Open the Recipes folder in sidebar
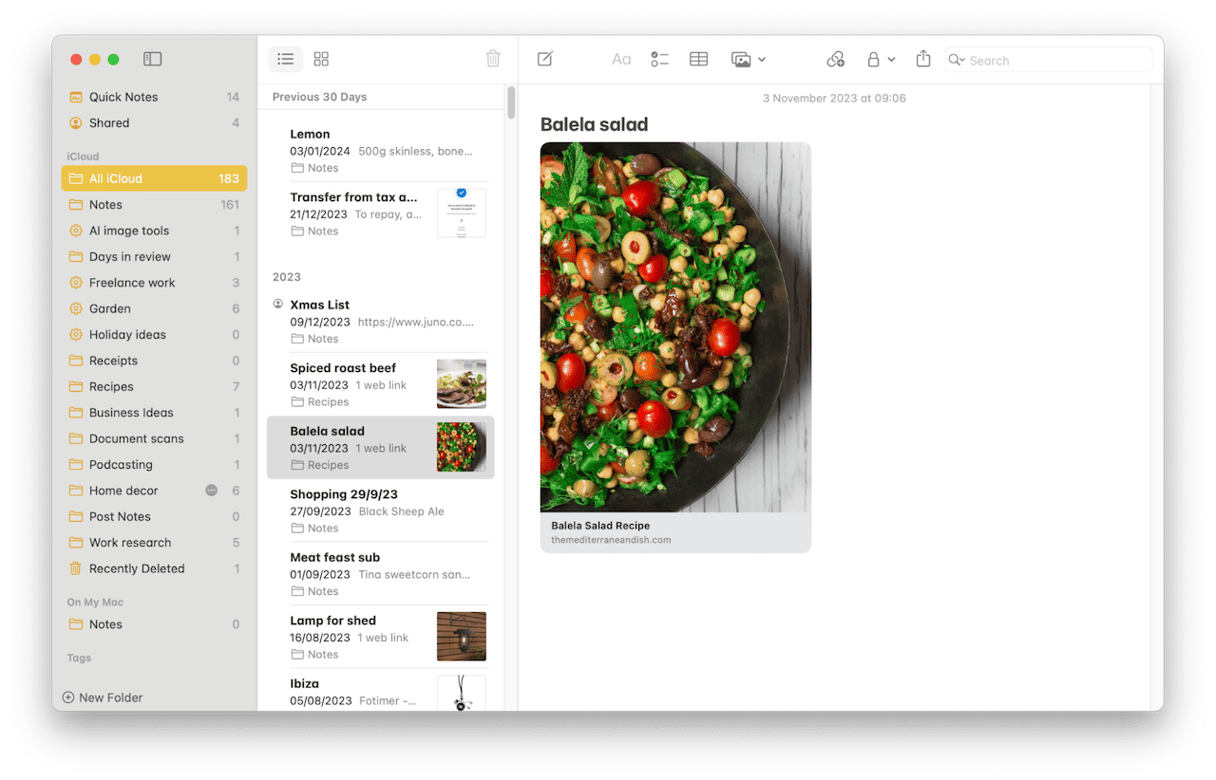The height and width of the screenshot is (780, 1216). tap(111, 387)
